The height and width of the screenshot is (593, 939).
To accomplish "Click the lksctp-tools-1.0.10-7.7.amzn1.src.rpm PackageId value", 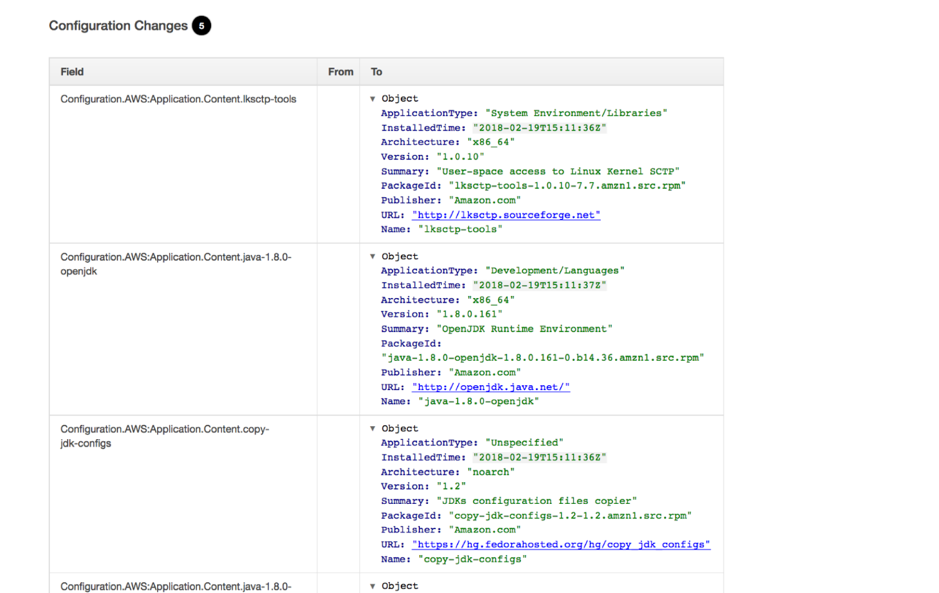I will 567,186.
